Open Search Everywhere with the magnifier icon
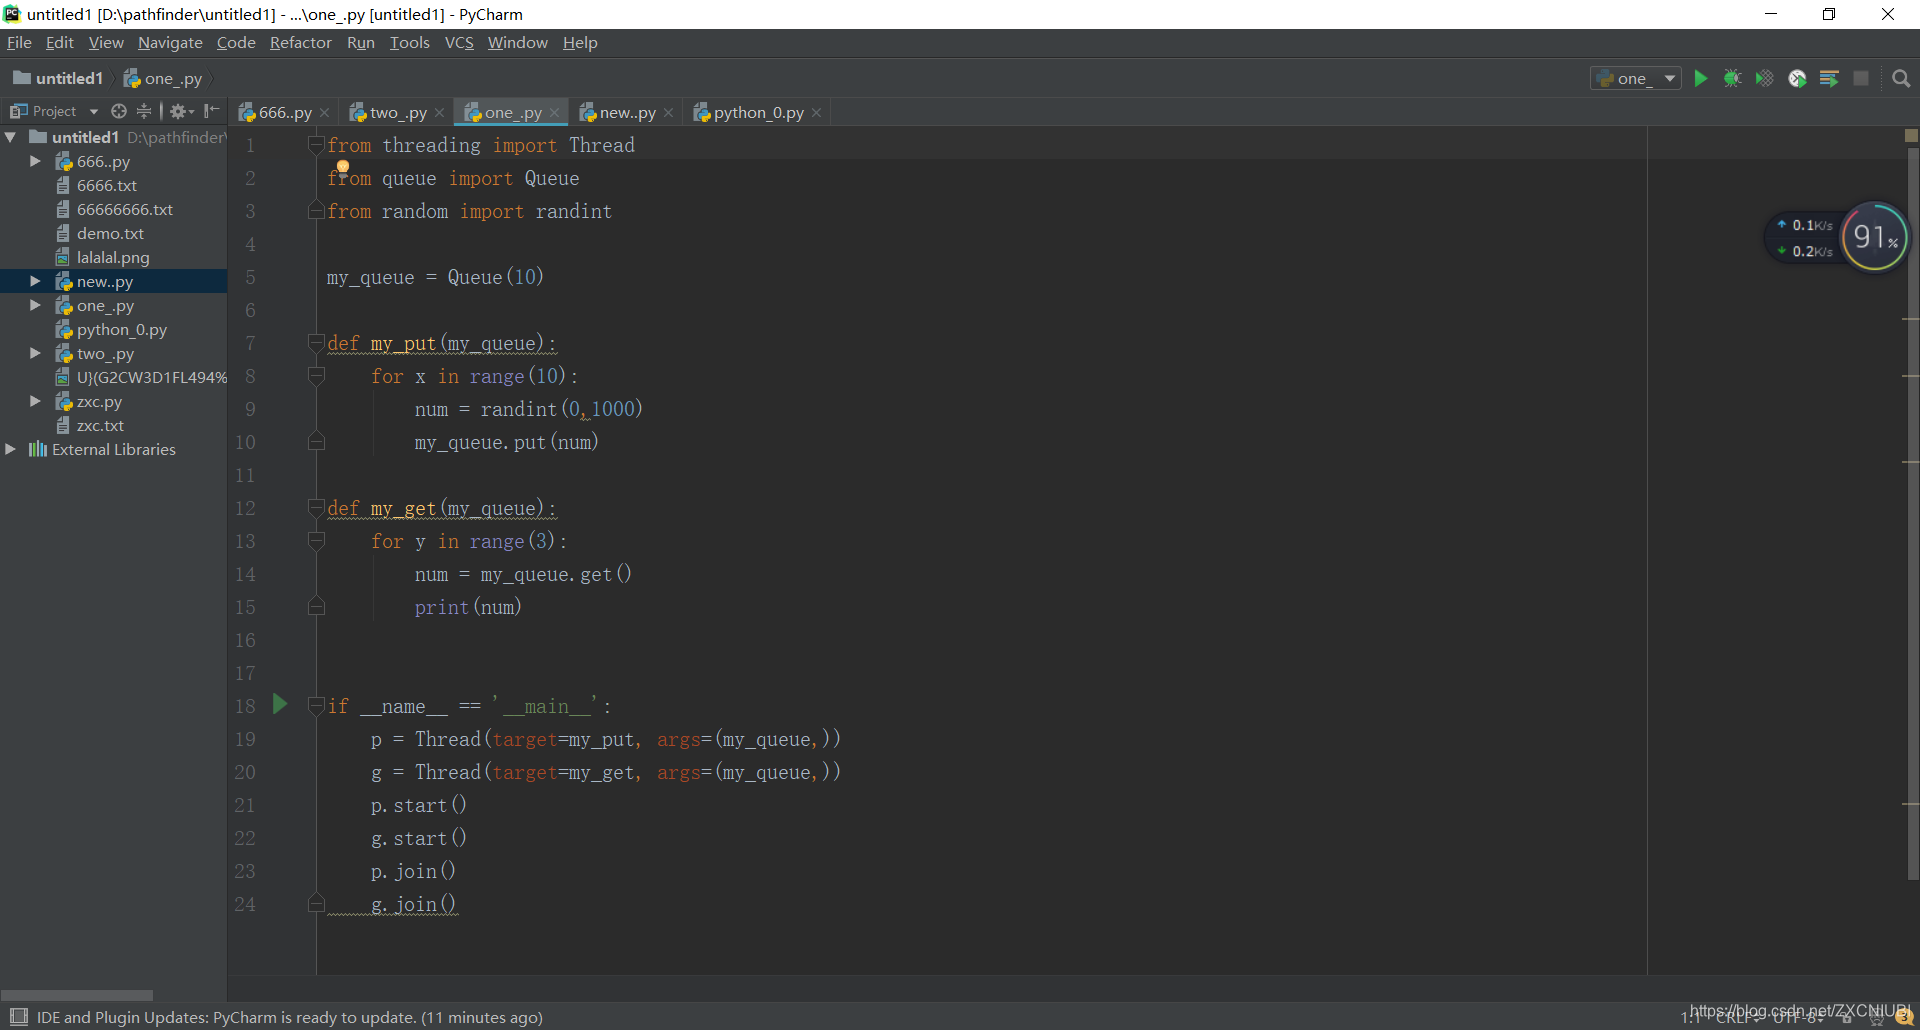 point(1901,78)
